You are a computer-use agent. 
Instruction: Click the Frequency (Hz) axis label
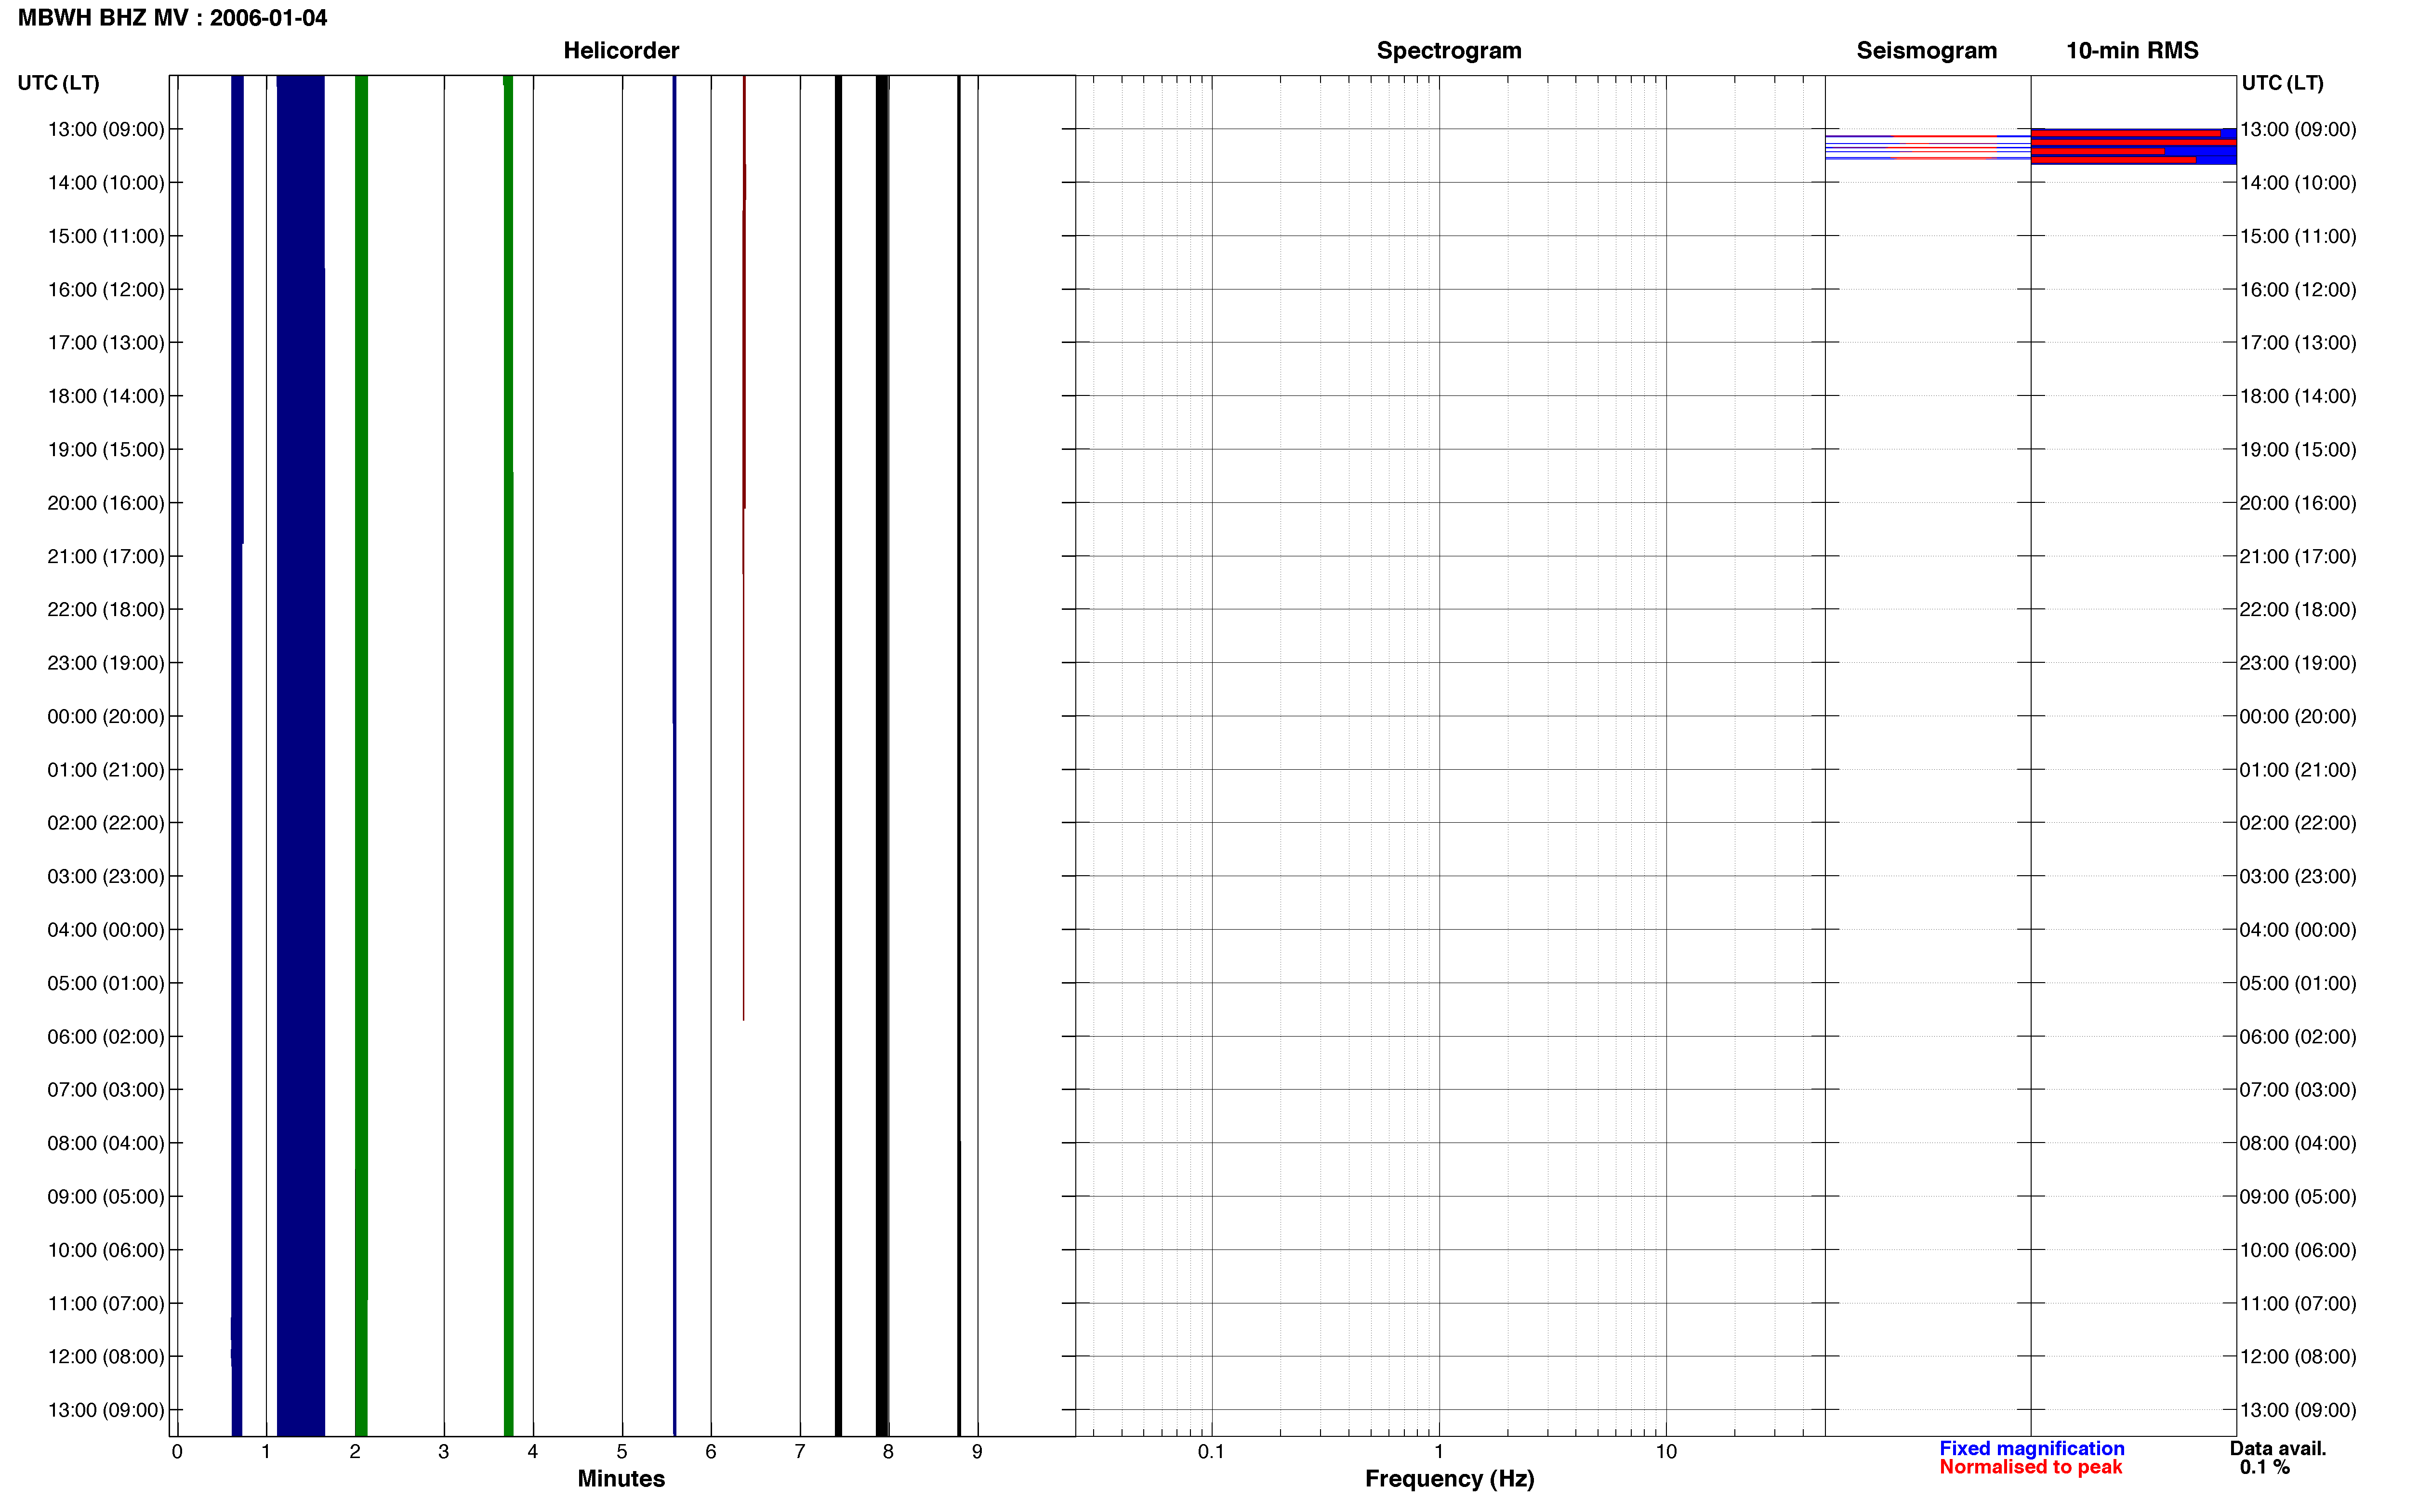[1449, 1478]
